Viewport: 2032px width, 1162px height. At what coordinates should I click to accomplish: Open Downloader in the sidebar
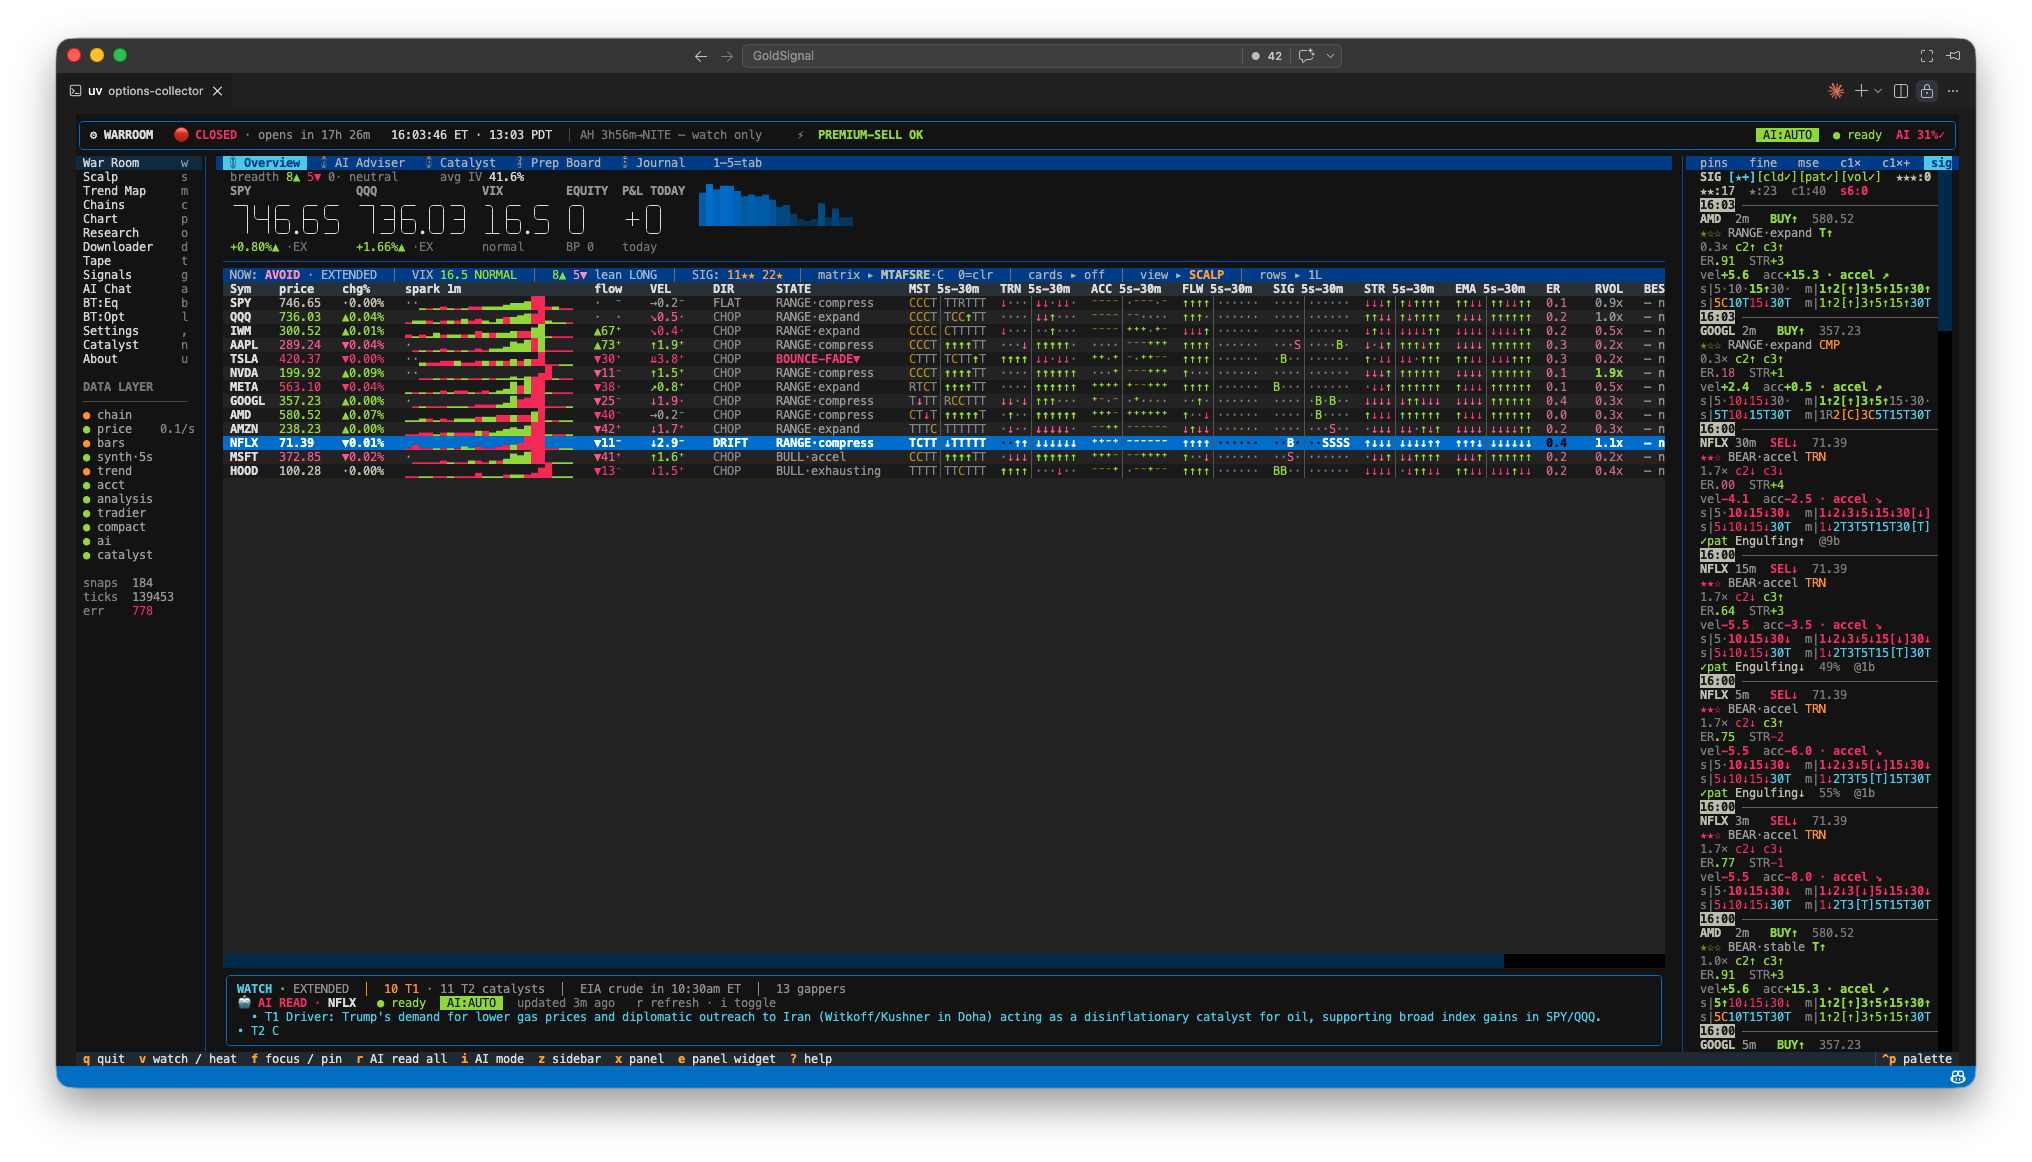click(135, 247)
